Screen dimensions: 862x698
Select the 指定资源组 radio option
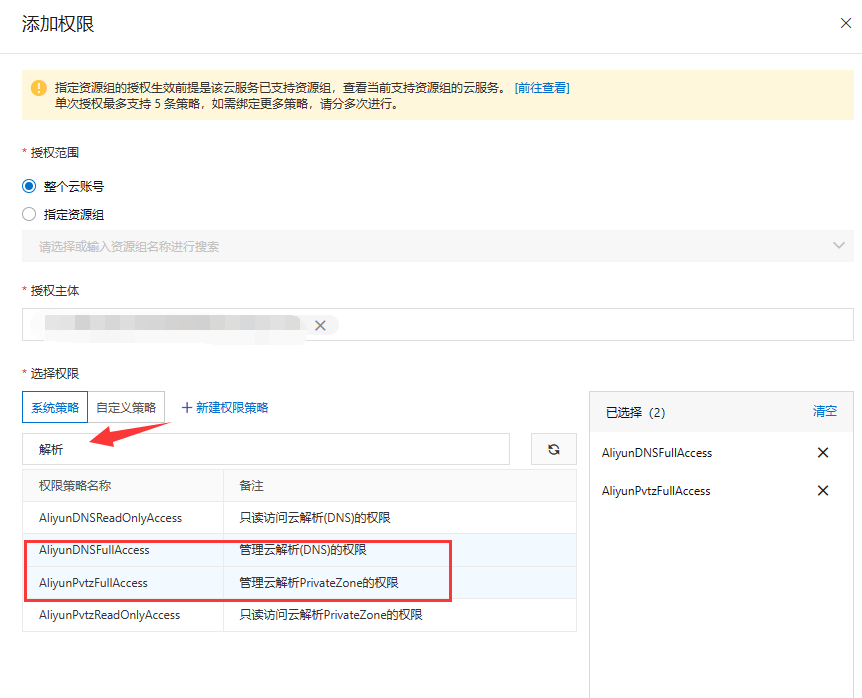(29, 214)
